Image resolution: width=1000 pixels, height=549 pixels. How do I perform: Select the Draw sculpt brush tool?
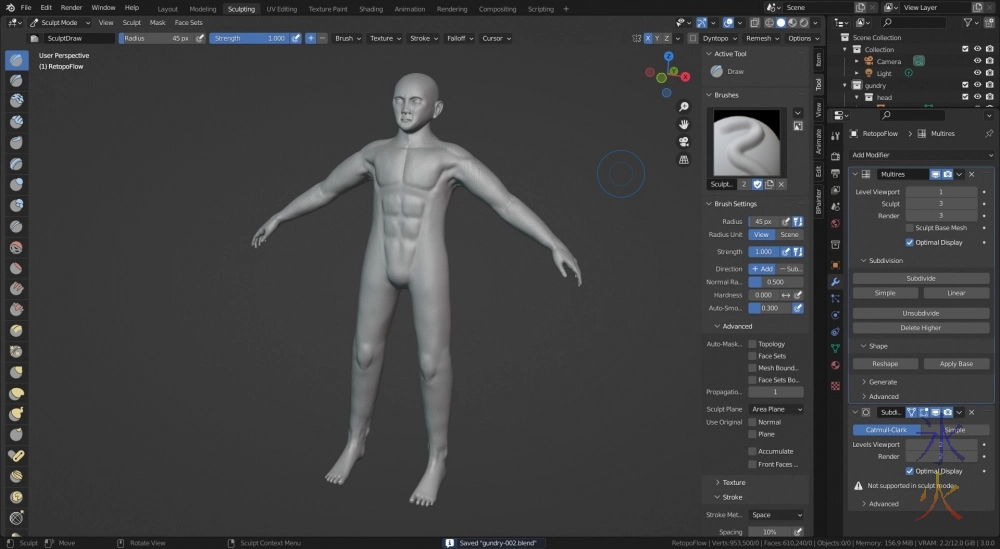17,60
